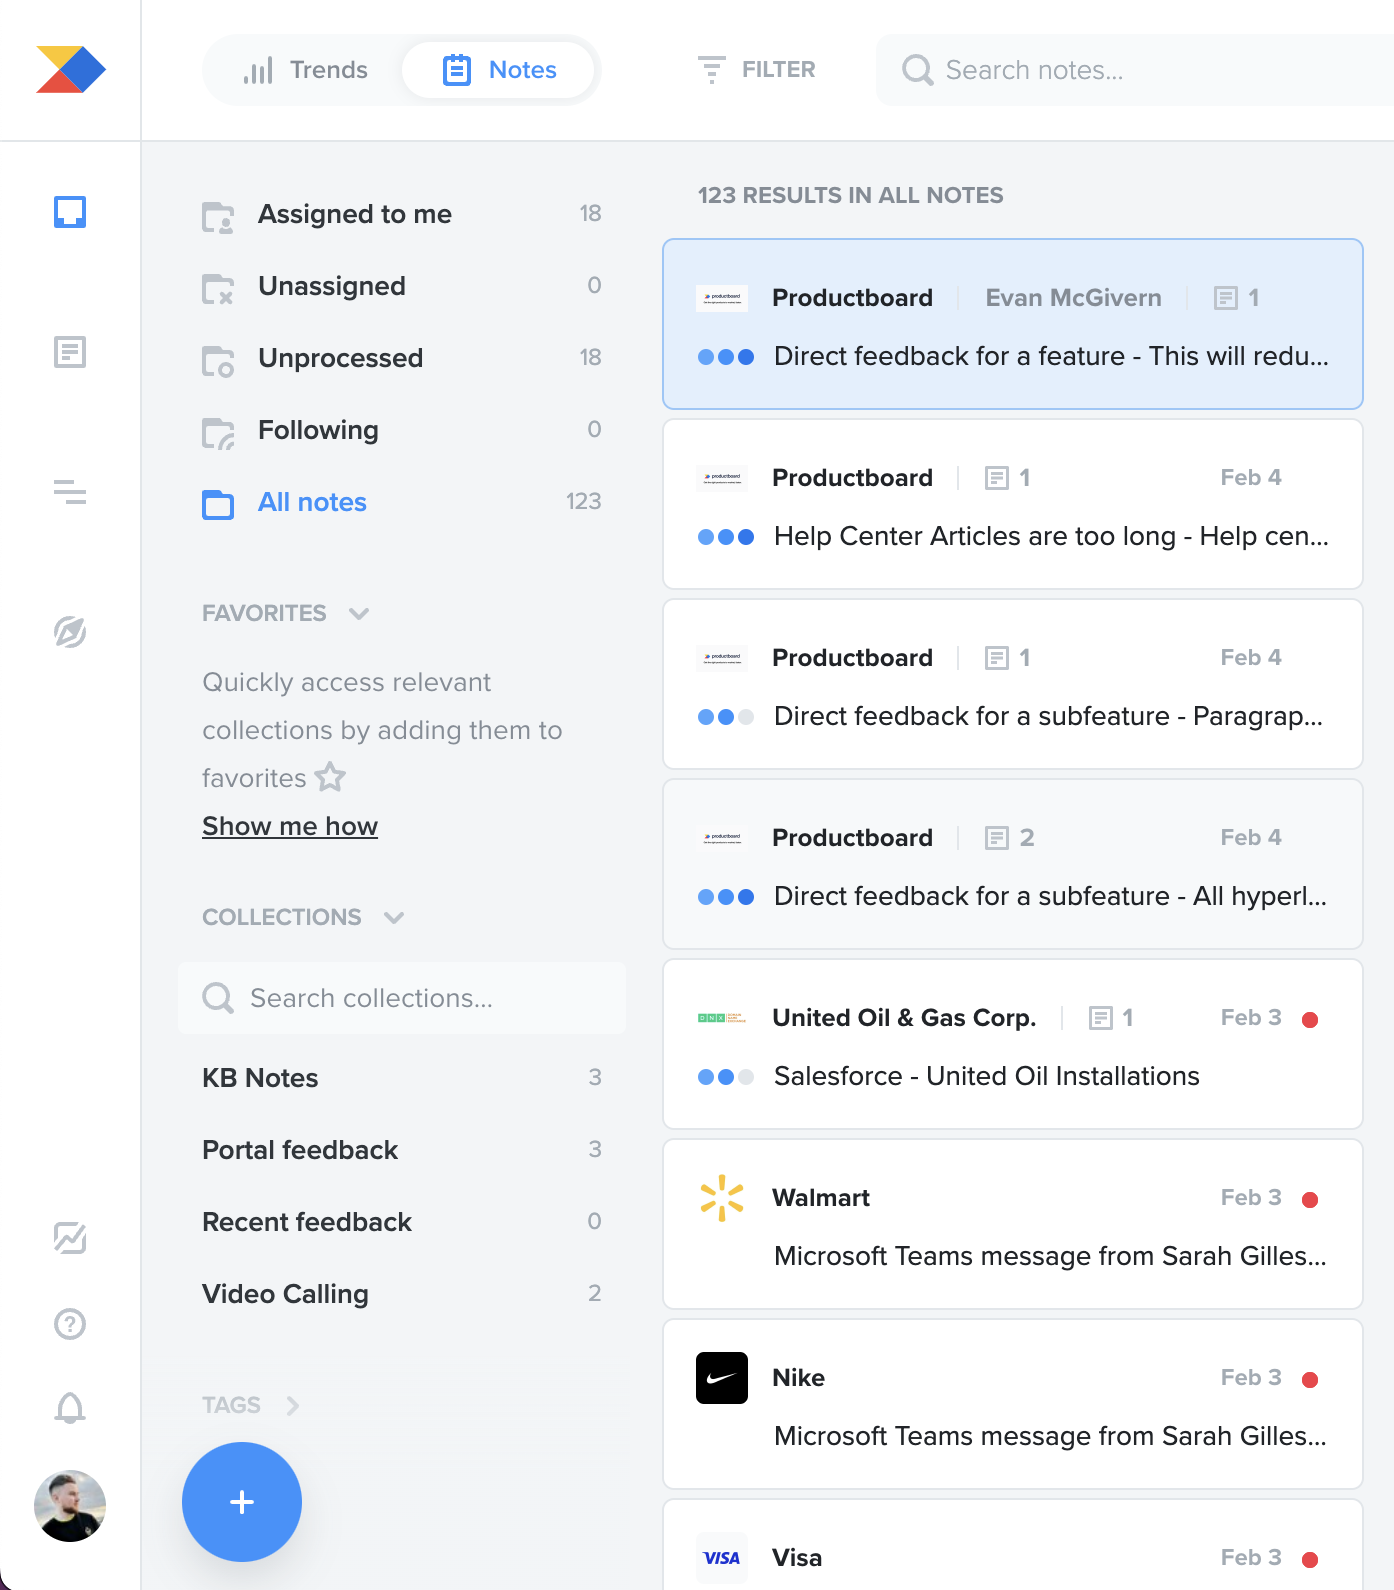Open the notifications bell icon
The width and height of the screenshot is (1394, 1590).
tap(70, 1408)
